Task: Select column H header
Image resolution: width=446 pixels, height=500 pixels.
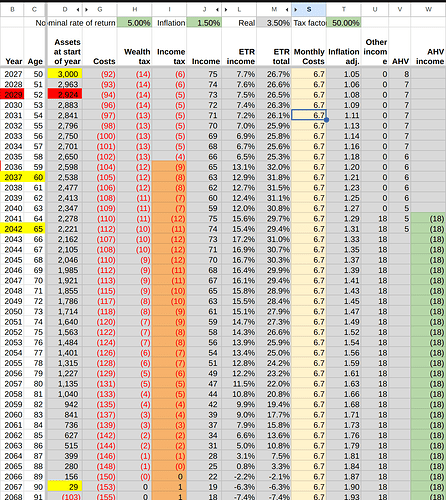Action: pyautogui.click(x=135, y=10)
